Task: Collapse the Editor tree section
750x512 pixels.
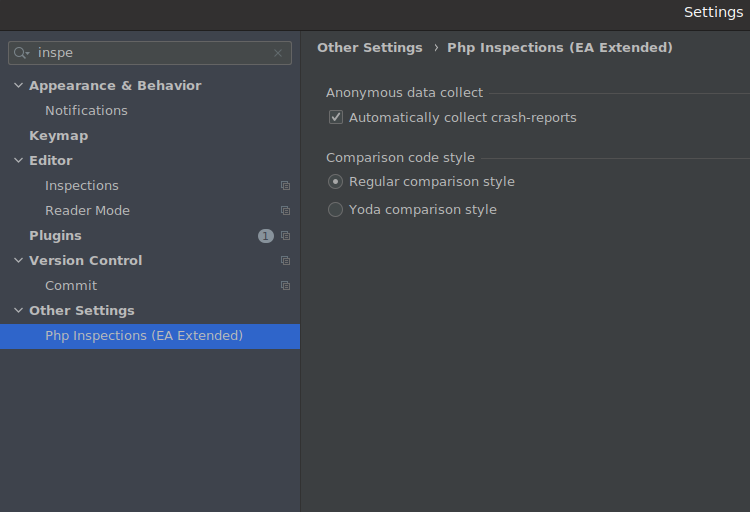Action: click(18, 161)
